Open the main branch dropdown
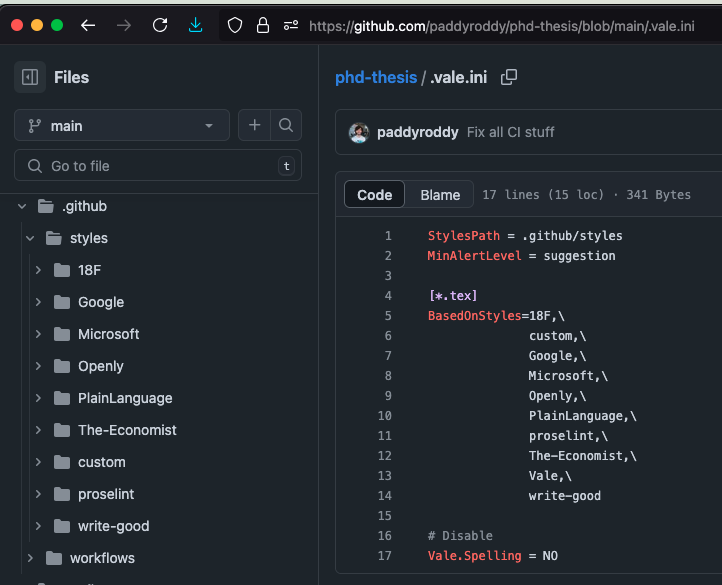Viewport: 722px width, 585px height. pyautogui.click(x=122, y=125)
